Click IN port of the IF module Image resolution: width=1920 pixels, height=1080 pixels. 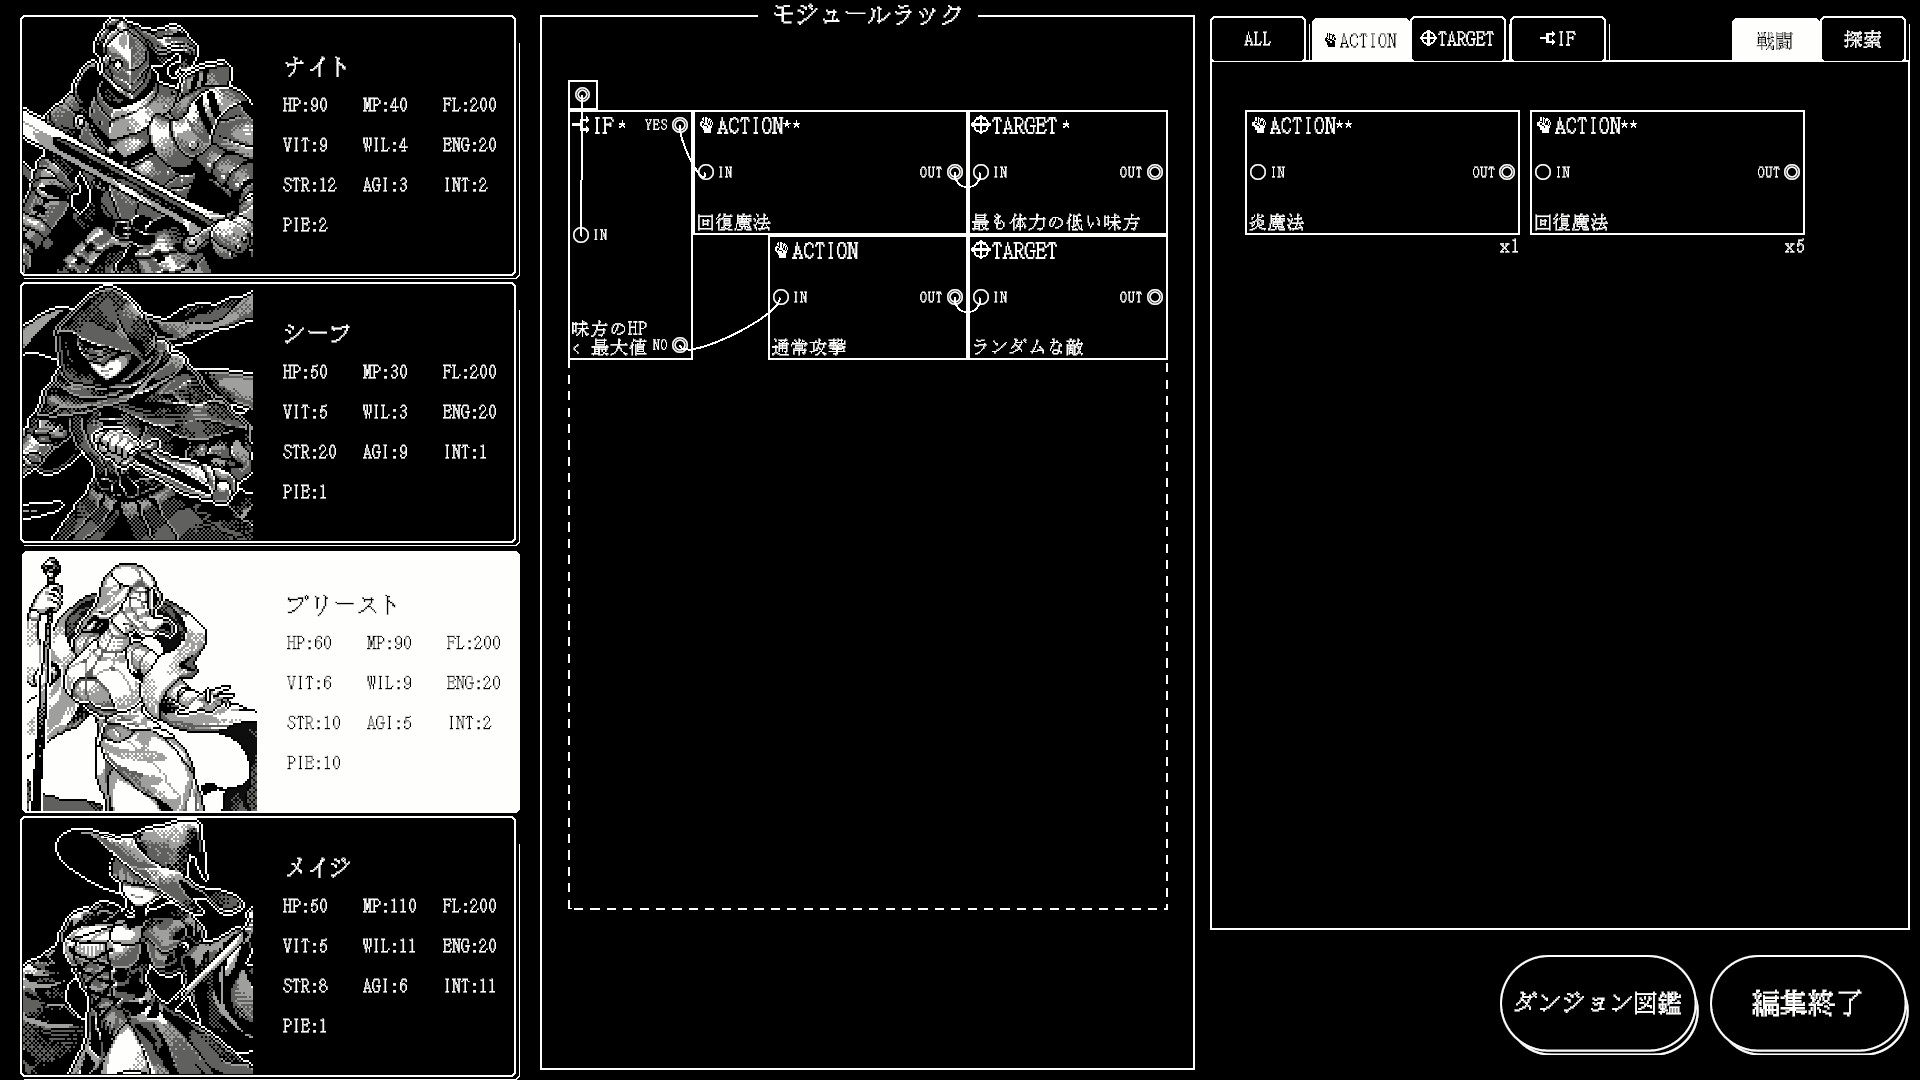tap(581, 235)
